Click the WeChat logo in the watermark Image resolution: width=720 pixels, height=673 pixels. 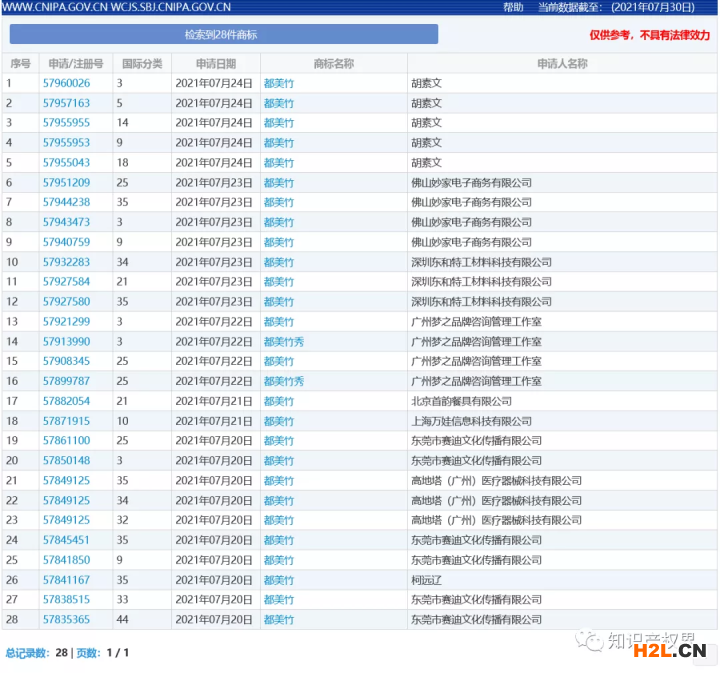[593, 640]
